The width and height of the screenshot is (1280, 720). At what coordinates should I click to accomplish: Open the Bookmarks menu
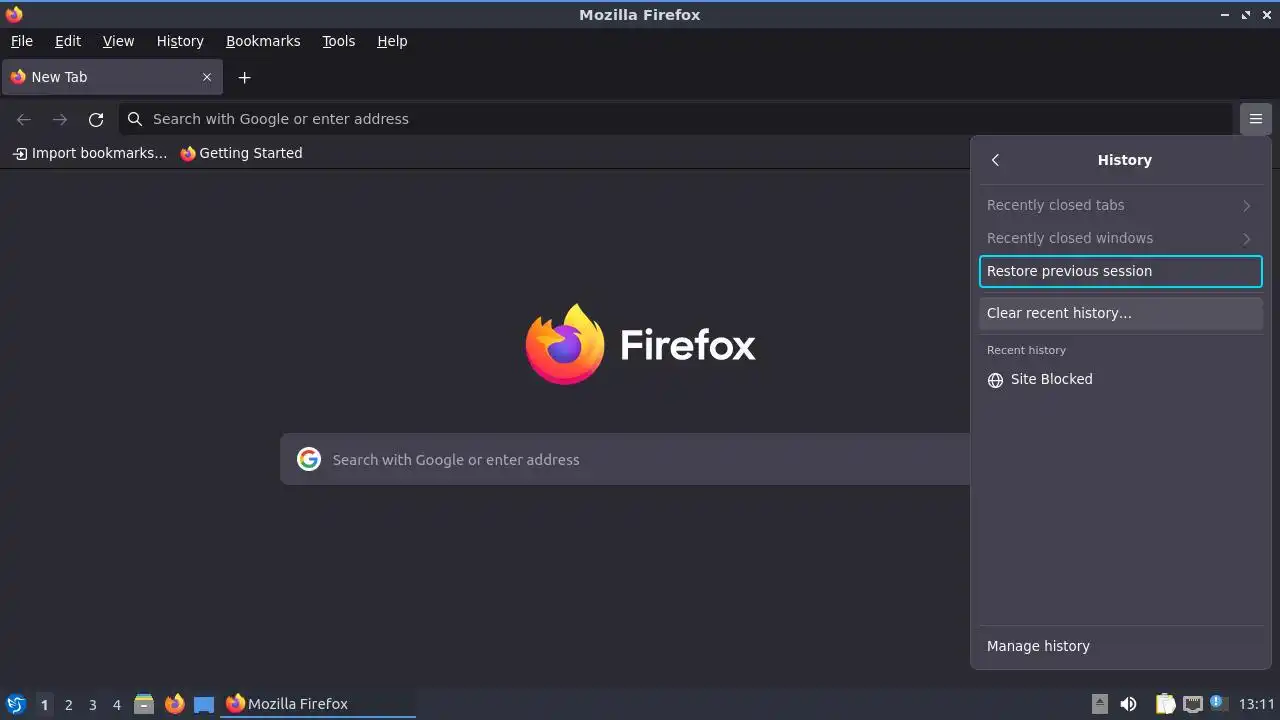[263, 41]
